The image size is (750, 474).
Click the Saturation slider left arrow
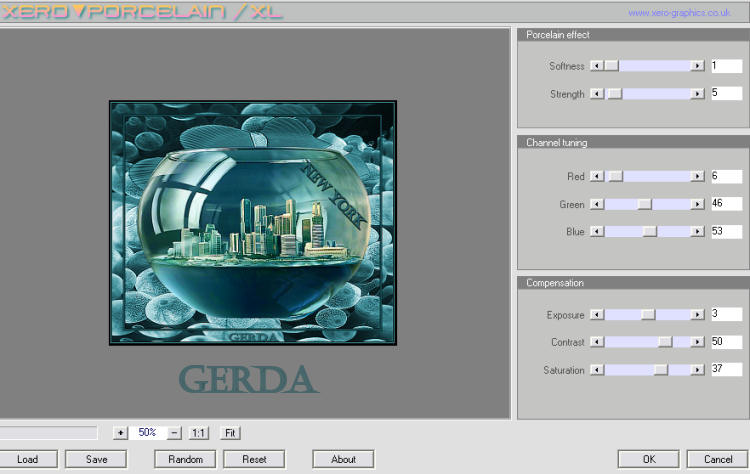[x=596, y=370]
